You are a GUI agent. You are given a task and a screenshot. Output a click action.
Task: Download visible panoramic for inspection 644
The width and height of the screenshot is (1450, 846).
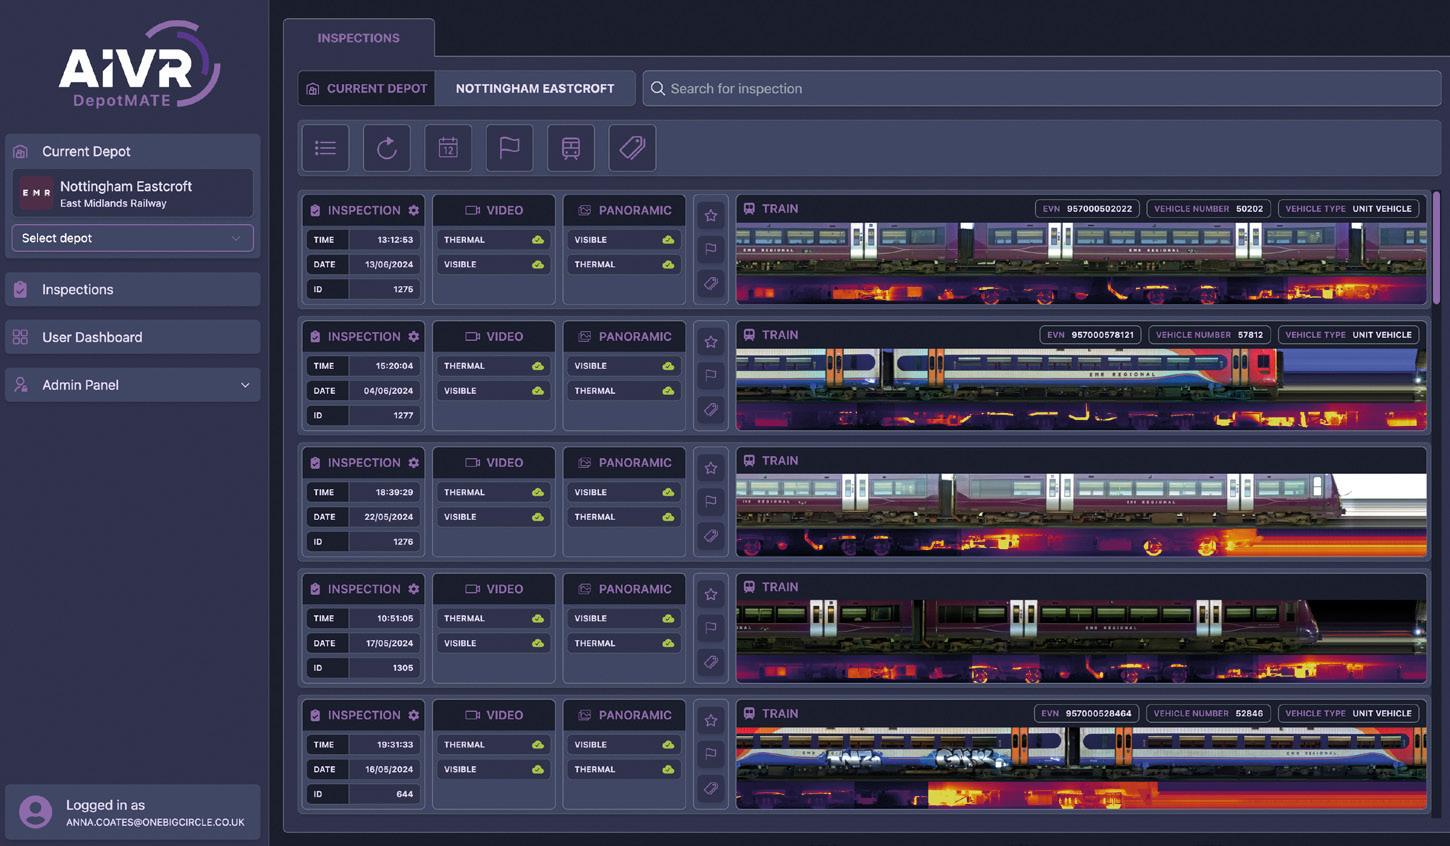668,745
